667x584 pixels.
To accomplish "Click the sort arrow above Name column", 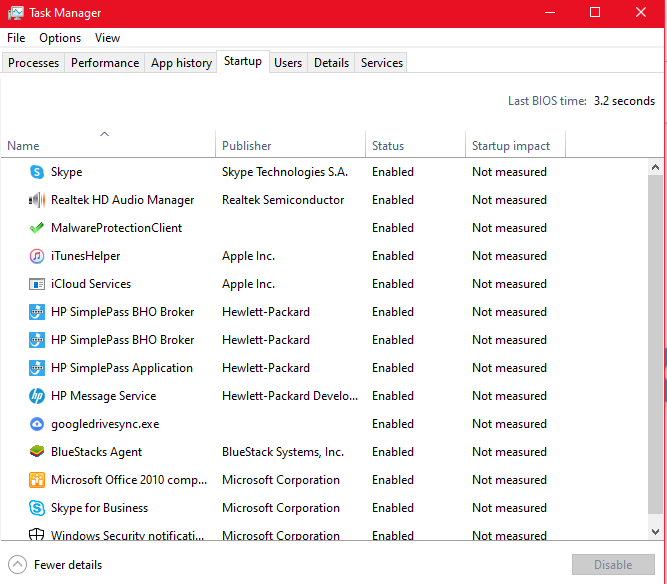I will [x=104, y=134].
